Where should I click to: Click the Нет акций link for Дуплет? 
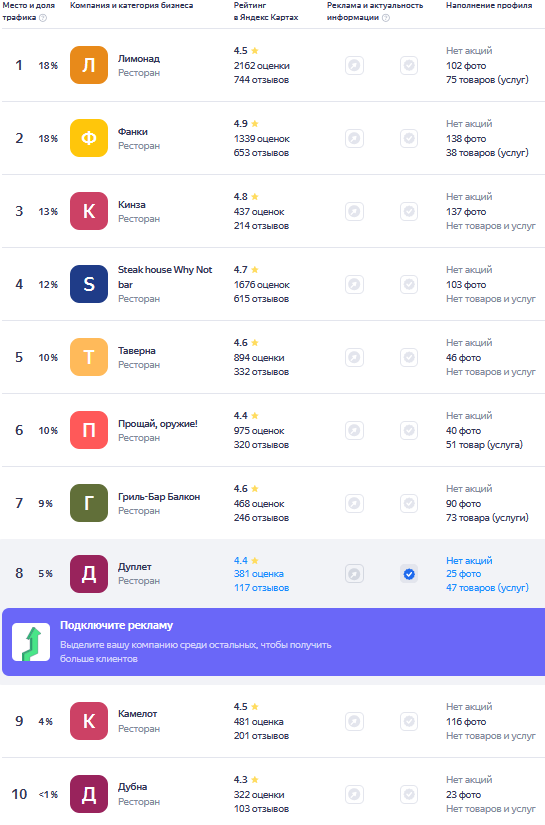(x=469, y=560)
